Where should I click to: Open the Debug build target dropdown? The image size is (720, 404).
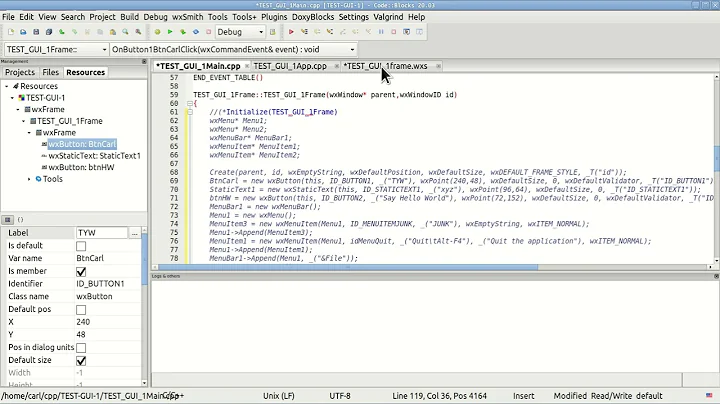coord(240,32)
